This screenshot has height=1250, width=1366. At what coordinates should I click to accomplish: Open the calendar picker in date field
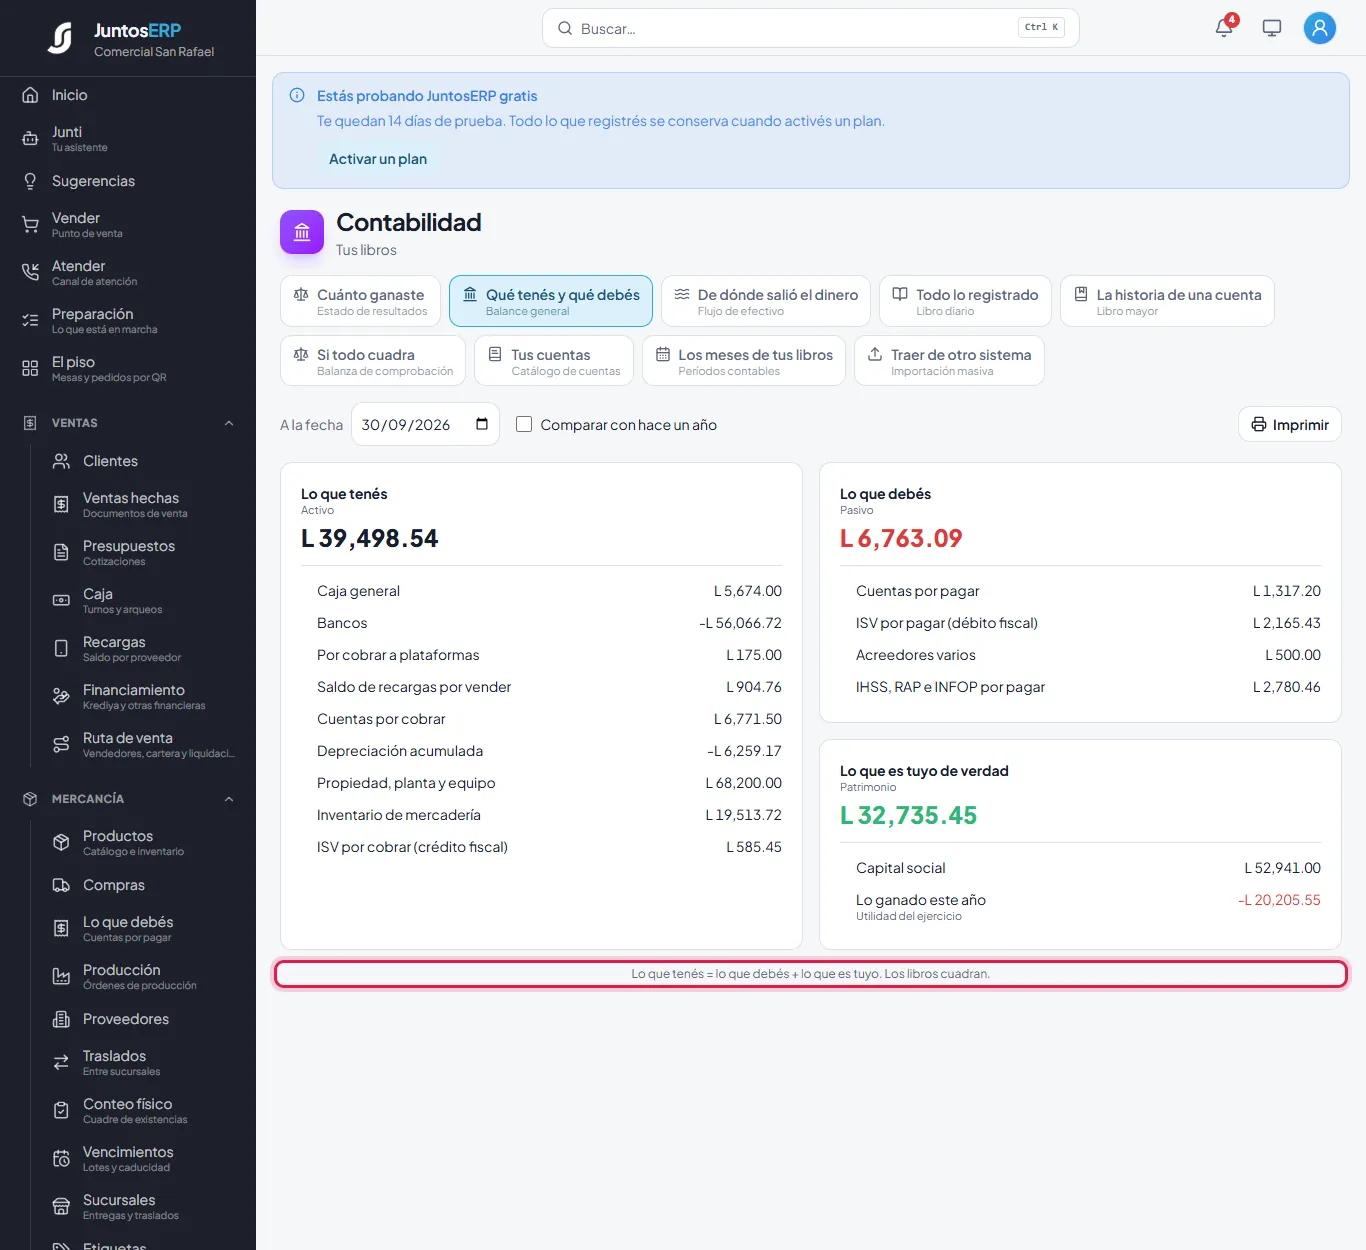click(x=482, y=424)
